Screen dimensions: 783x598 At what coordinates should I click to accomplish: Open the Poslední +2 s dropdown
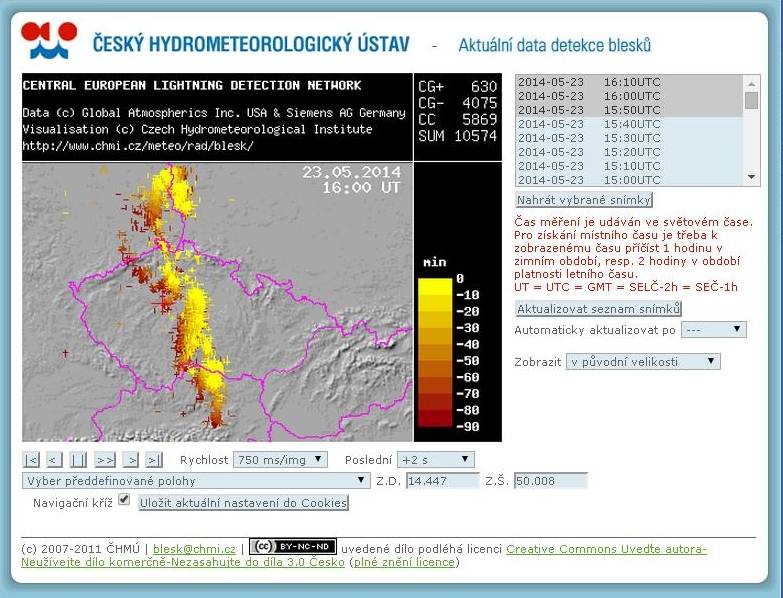(x=435, y=460)
